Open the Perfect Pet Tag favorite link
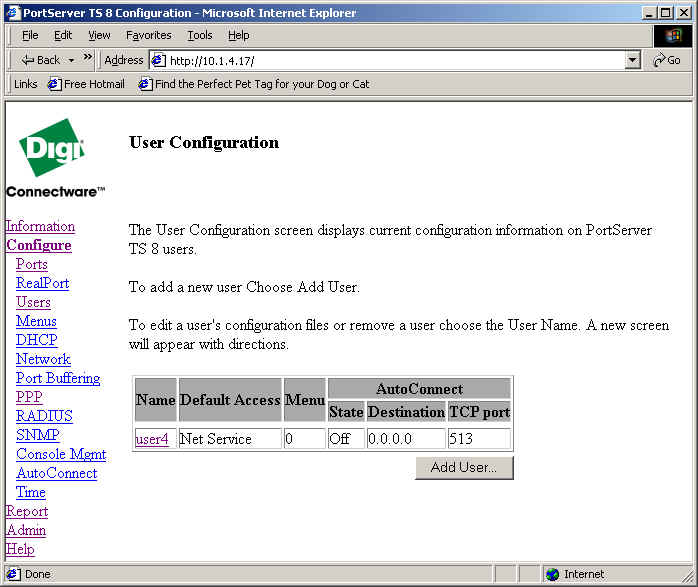 tap(261, 84)
